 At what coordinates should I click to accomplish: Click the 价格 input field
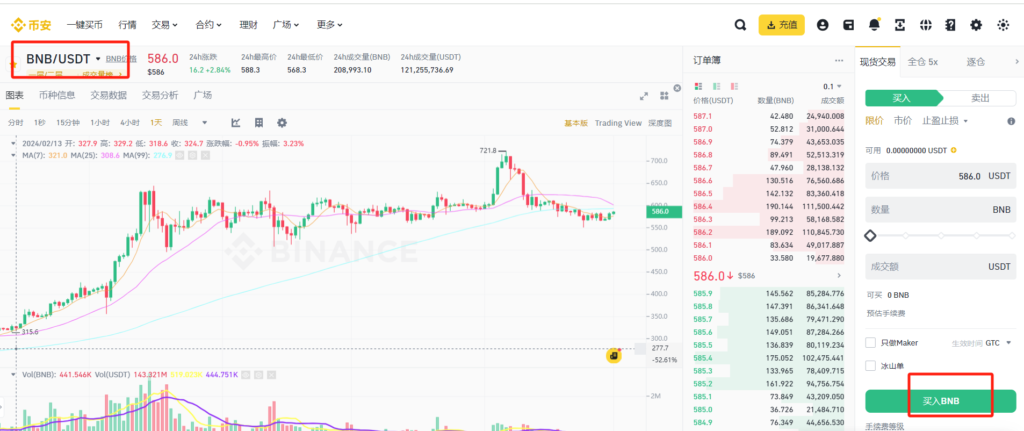pos(940,176)
